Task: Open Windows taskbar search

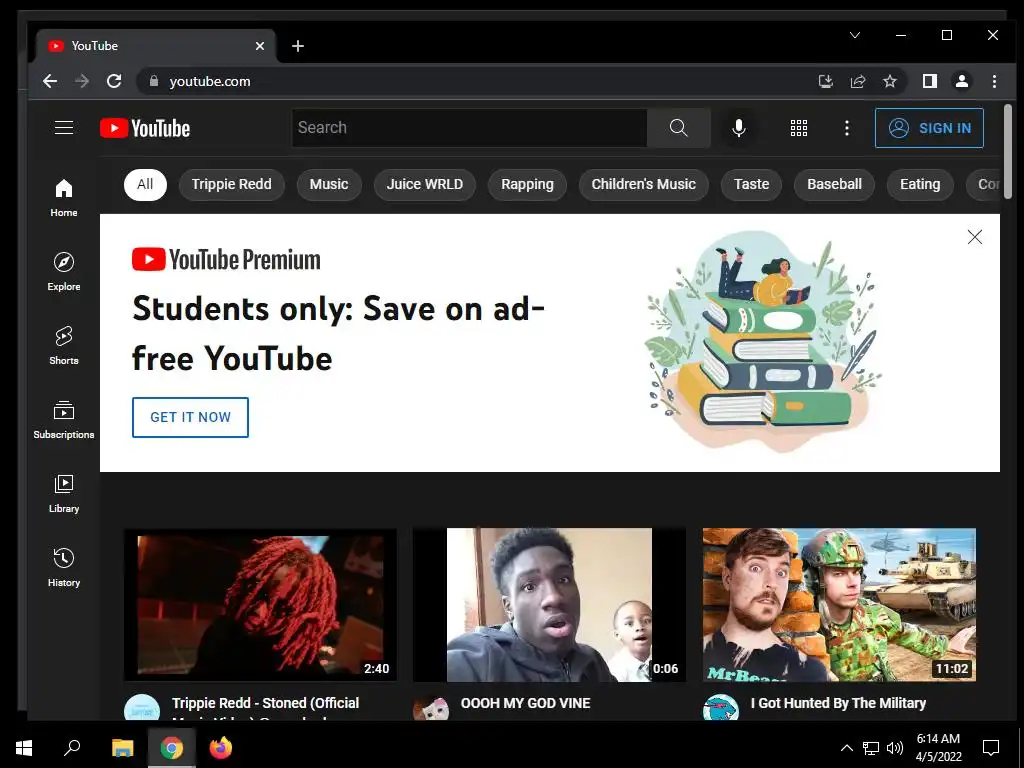Action: [x=72, y=748]
